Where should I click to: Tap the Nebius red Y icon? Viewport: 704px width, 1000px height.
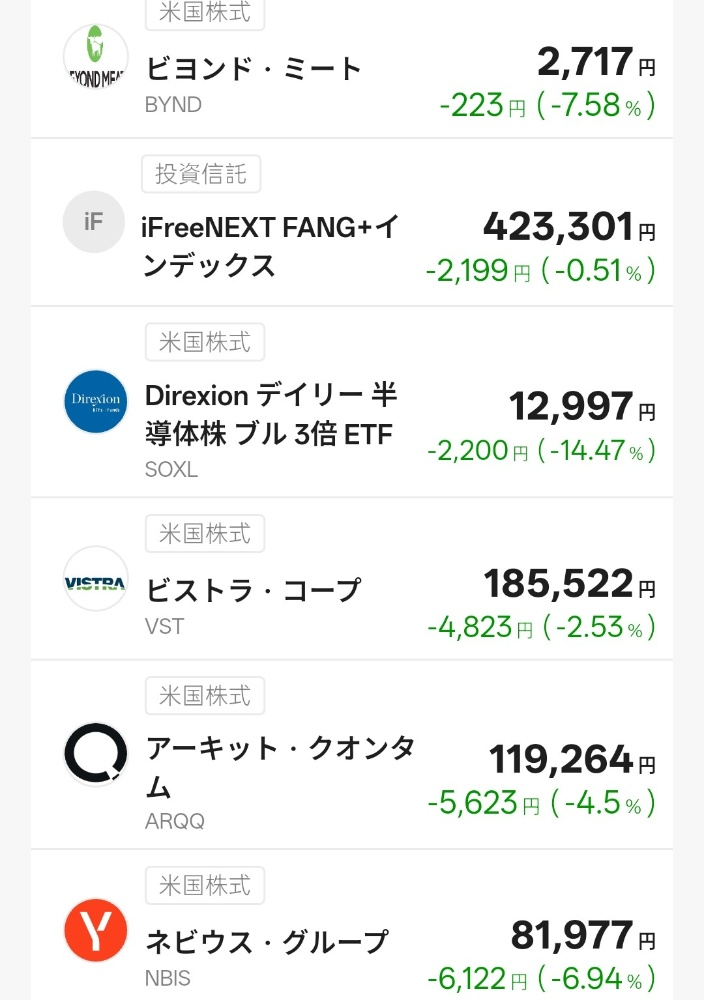pos(95,931)
